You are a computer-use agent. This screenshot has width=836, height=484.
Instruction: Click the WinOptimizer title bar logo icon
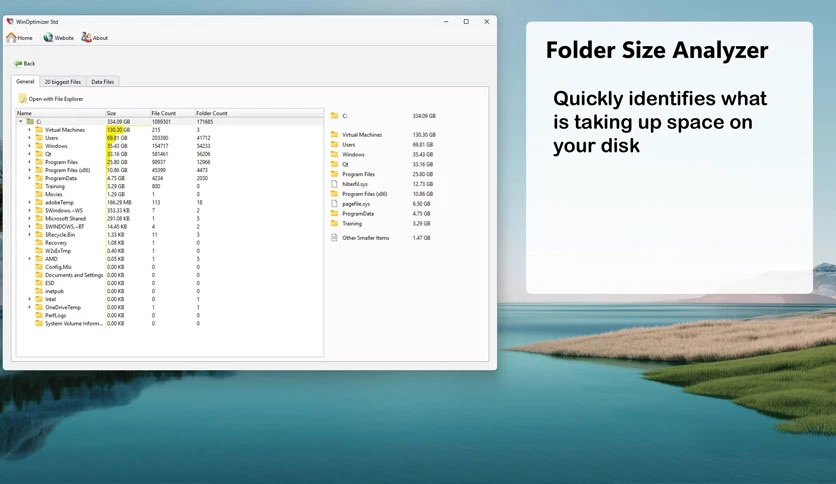click(x=10, y=22)
